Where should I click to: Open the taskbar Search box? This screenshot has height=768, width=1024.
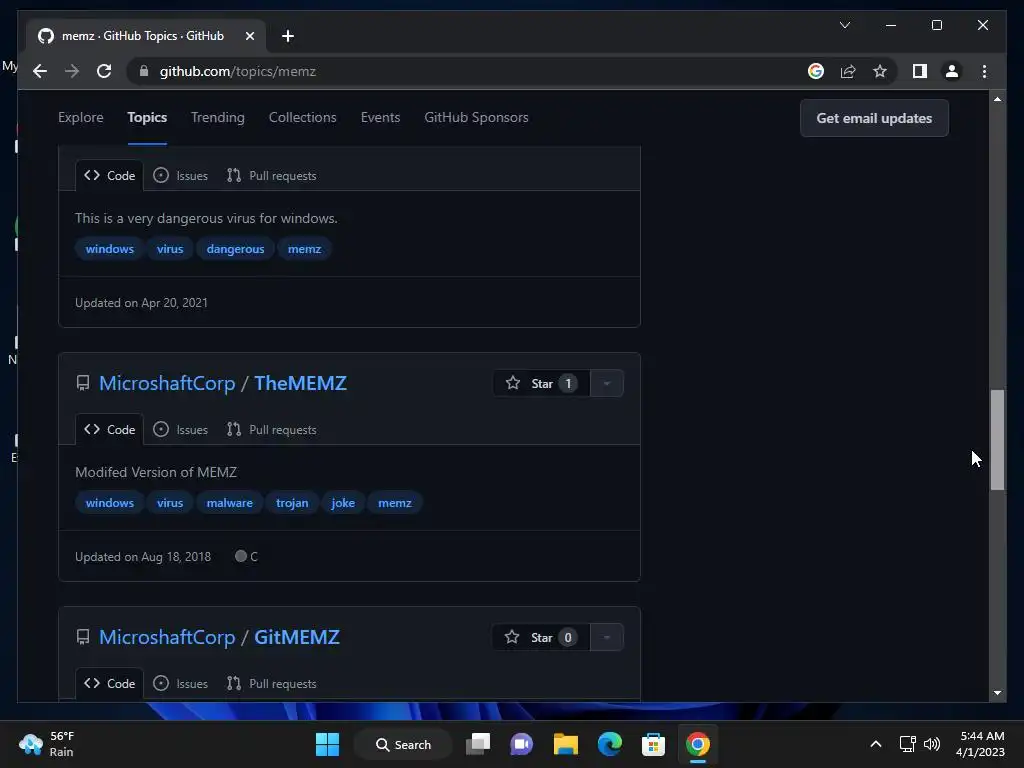click(x=404, y=744)
